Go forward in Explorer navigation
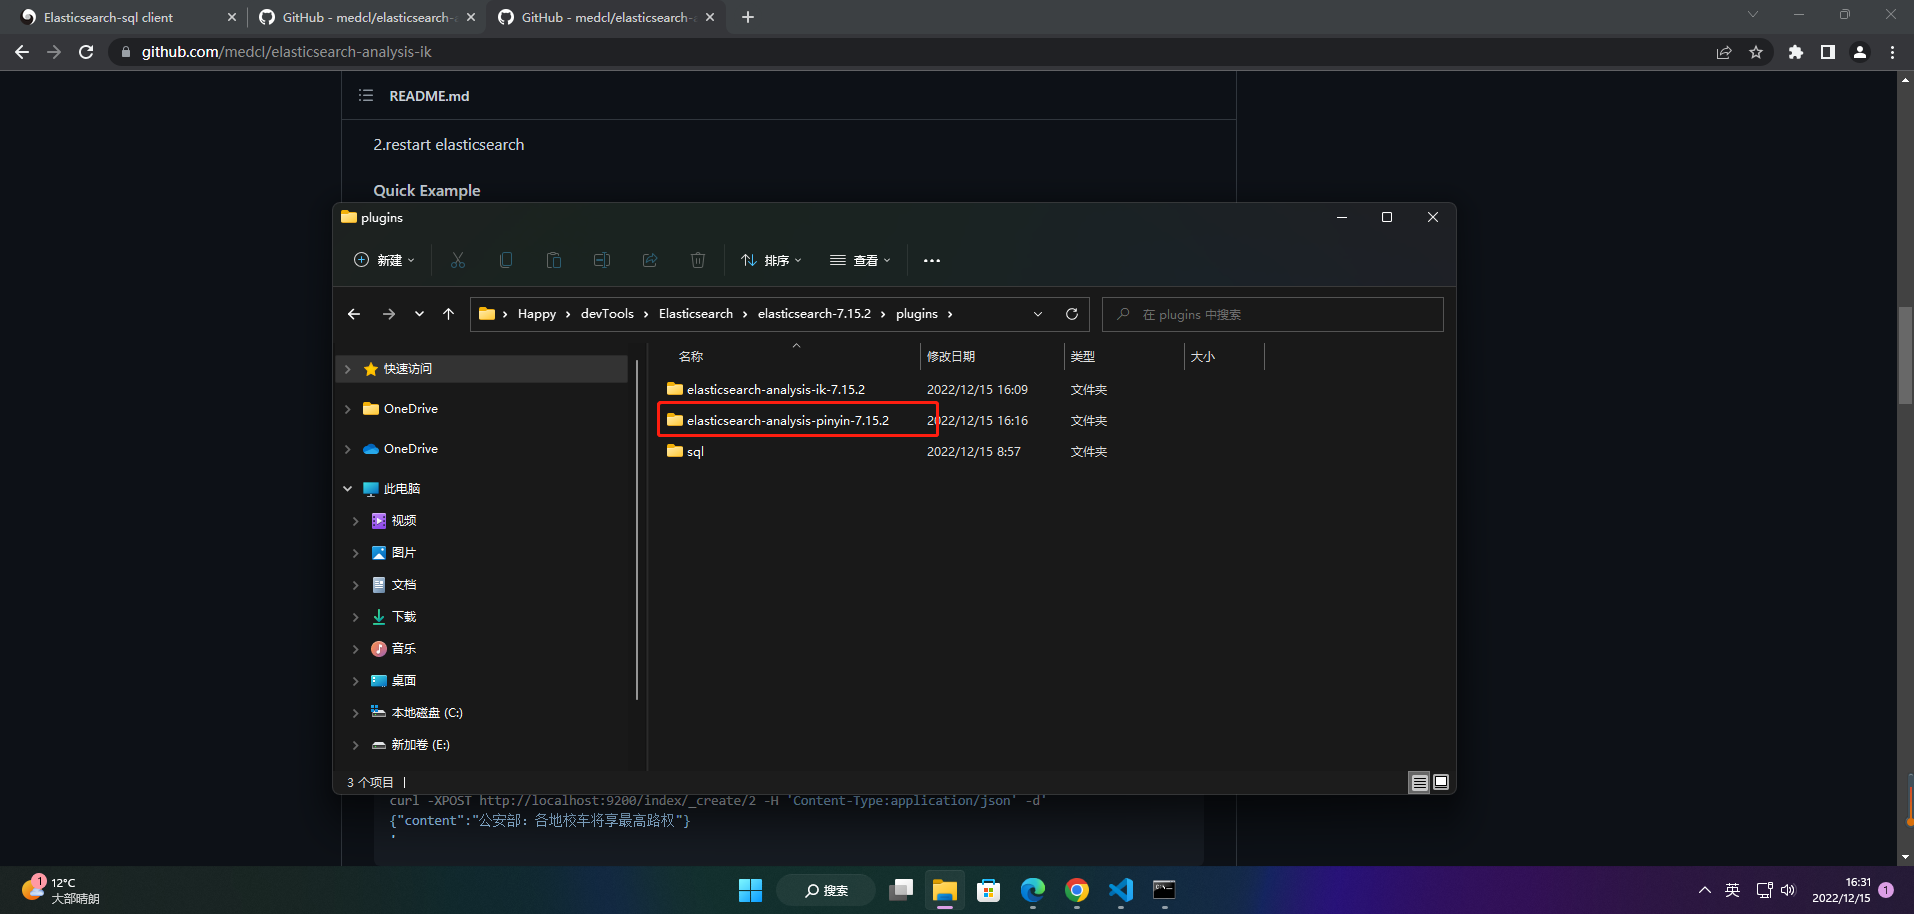Screen dimensions: 1914x914 (x=389, y=314)
